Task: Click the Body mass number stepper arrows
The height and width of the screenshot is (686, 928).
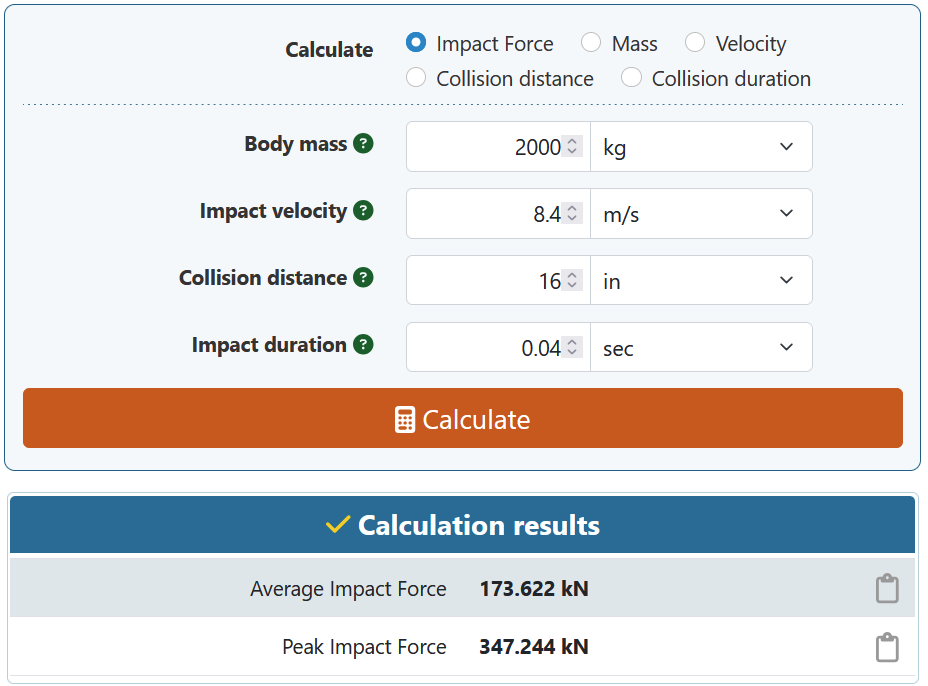Action: pos(572,147)
